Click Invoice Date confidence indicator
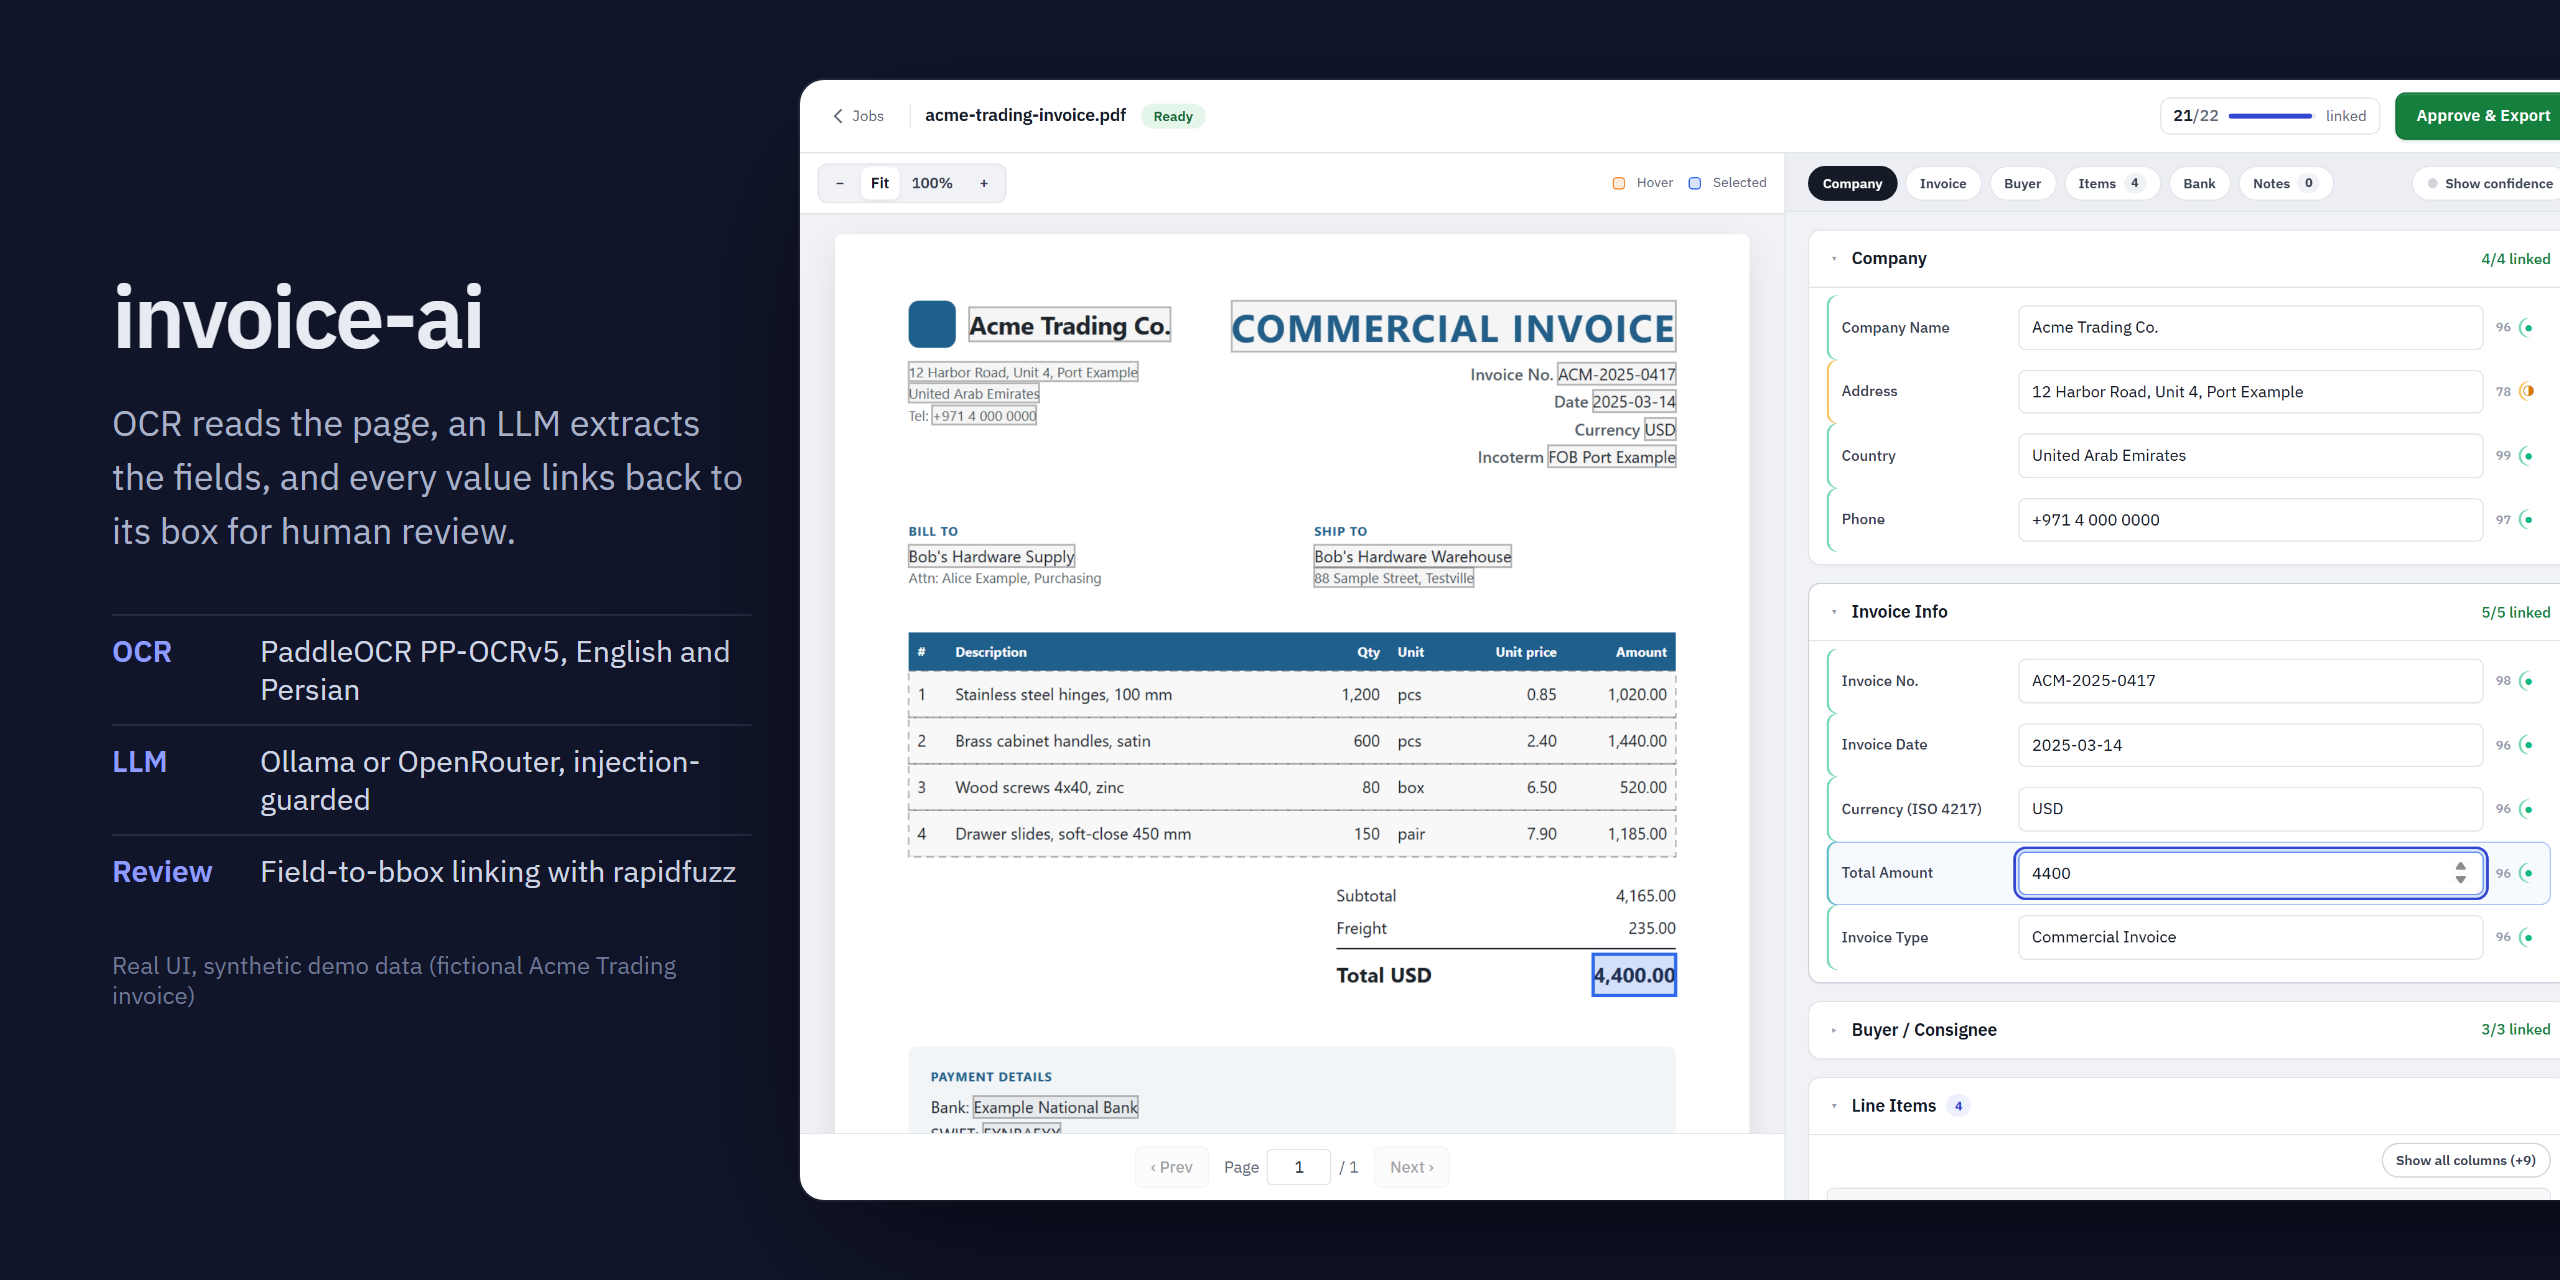Viewport: 2560px width, 1280px height. click(x=2527, y=745)
